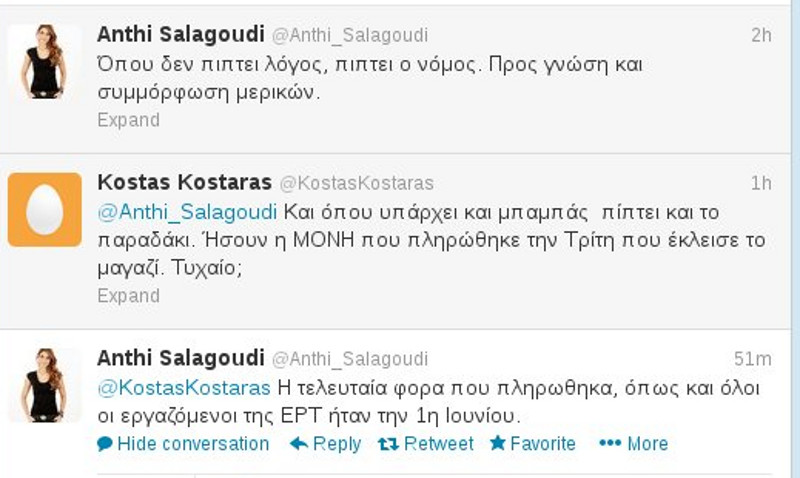Click the retweet arrows icon
Screen dimensions: 800x478
click(x=389, y=444)
